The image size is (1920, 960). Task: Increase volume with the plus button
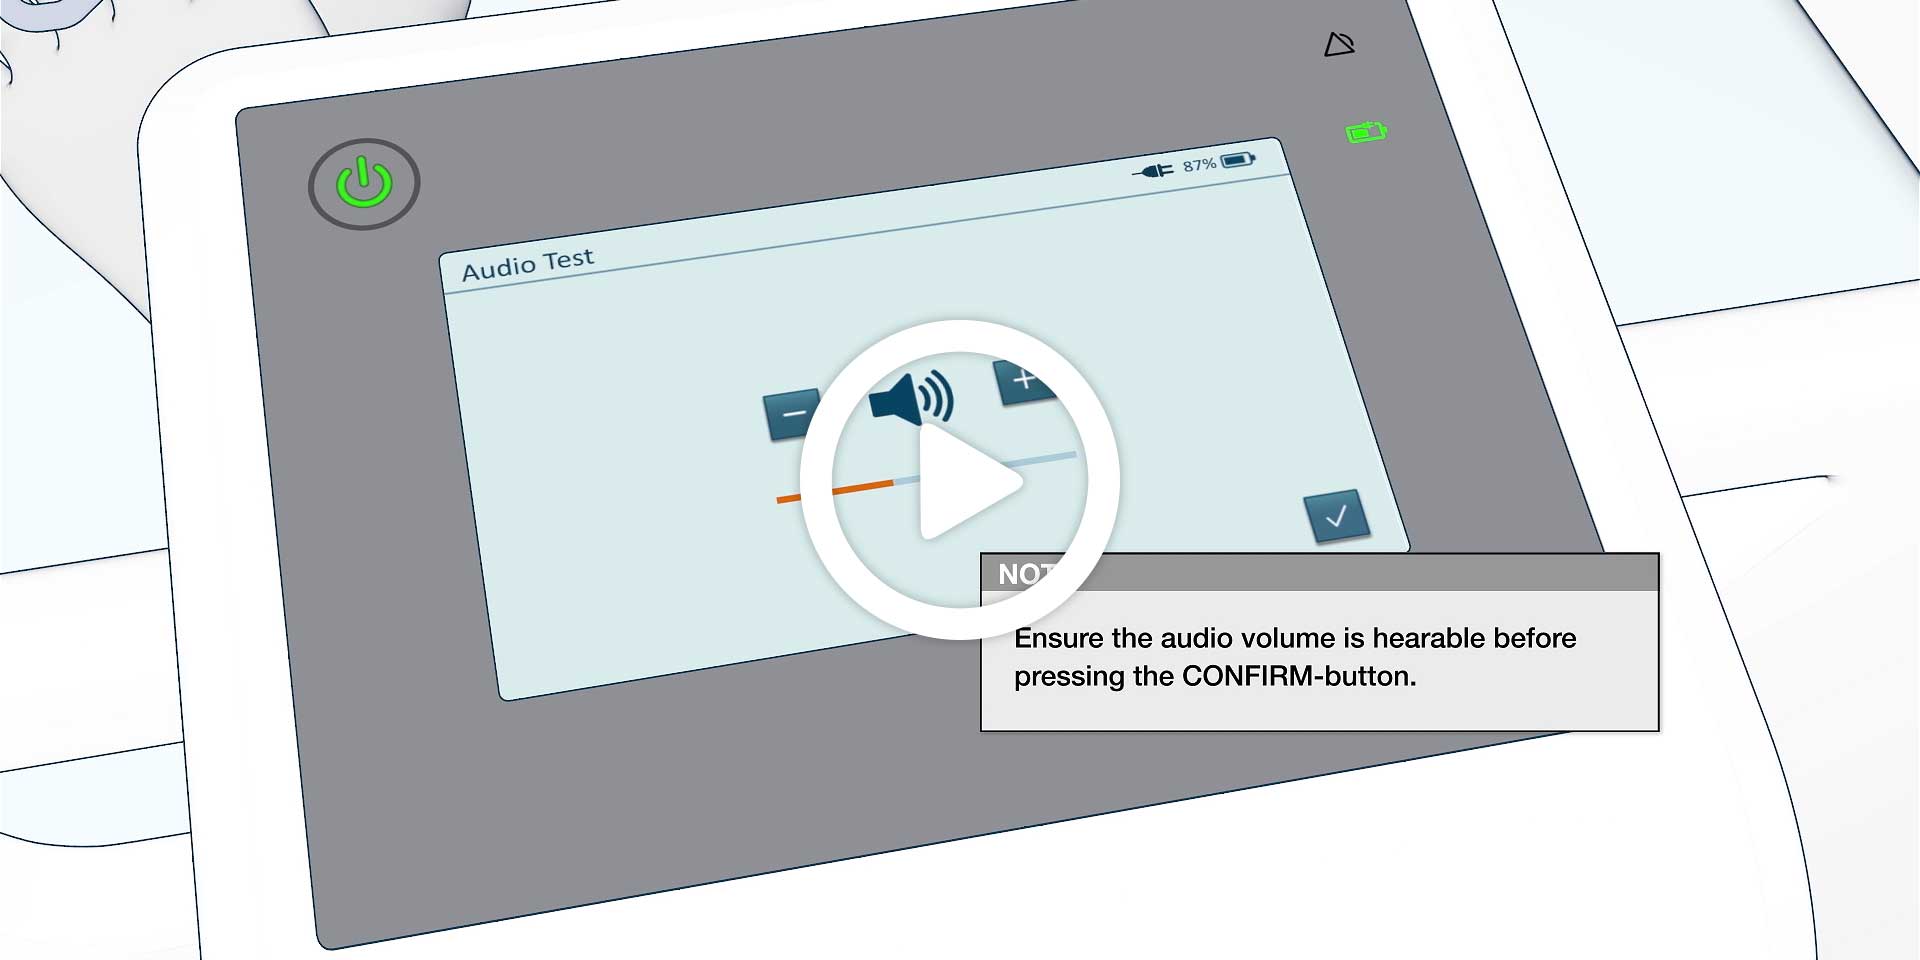coord(1022,381)
